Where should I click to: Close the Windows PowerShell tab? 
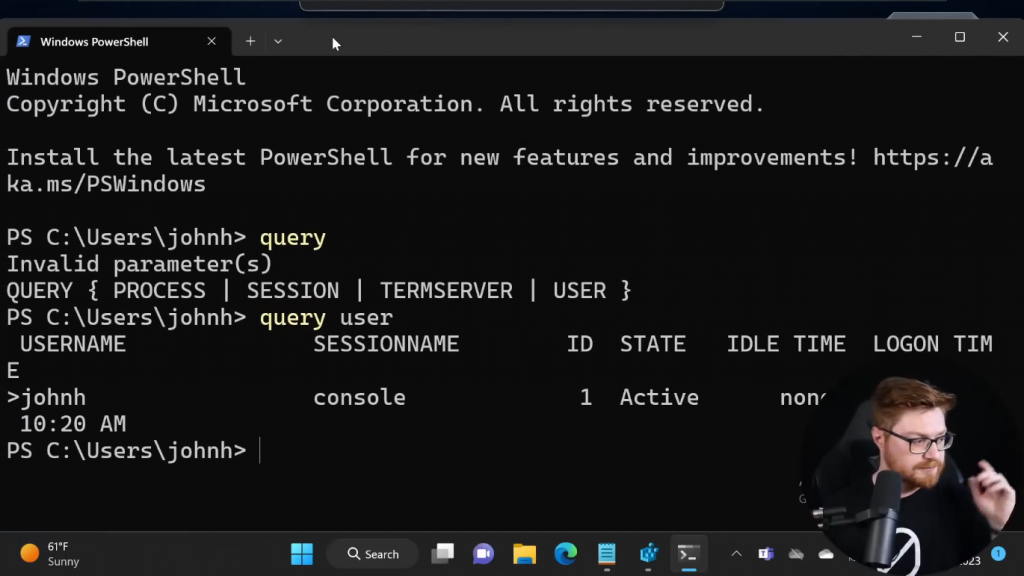point(212,41)
